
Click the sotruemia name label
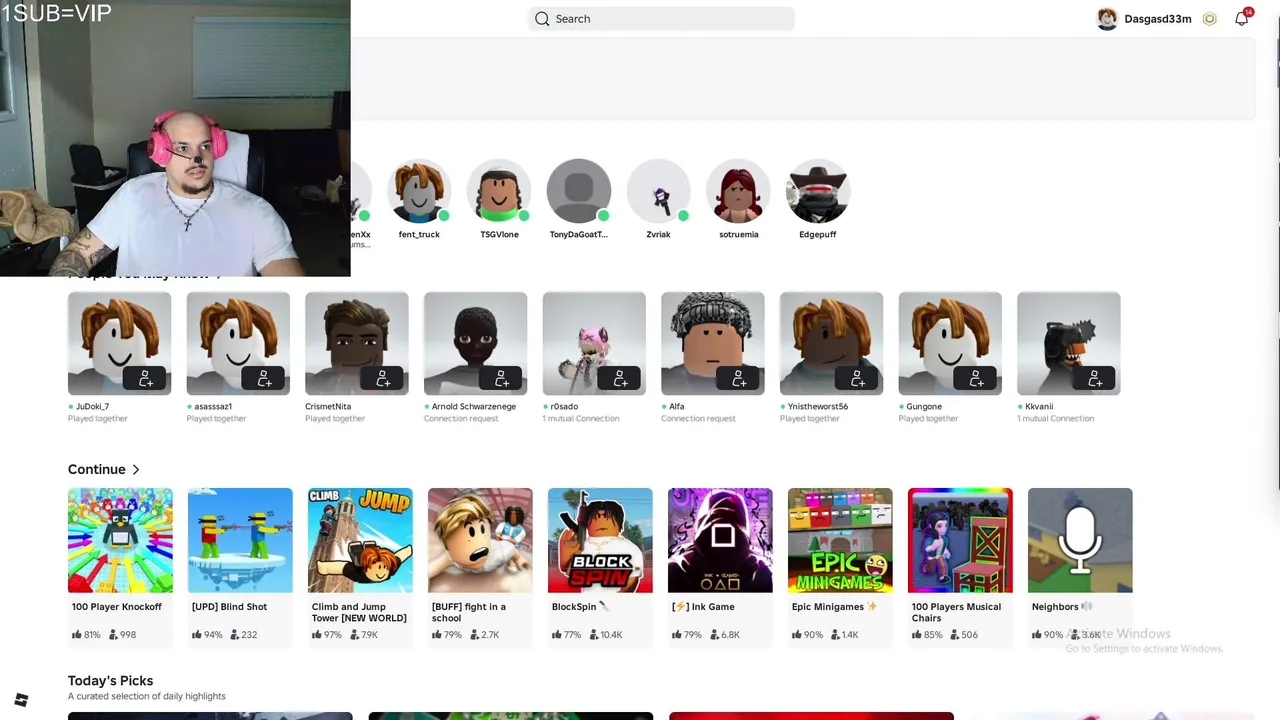pos(739,235)
